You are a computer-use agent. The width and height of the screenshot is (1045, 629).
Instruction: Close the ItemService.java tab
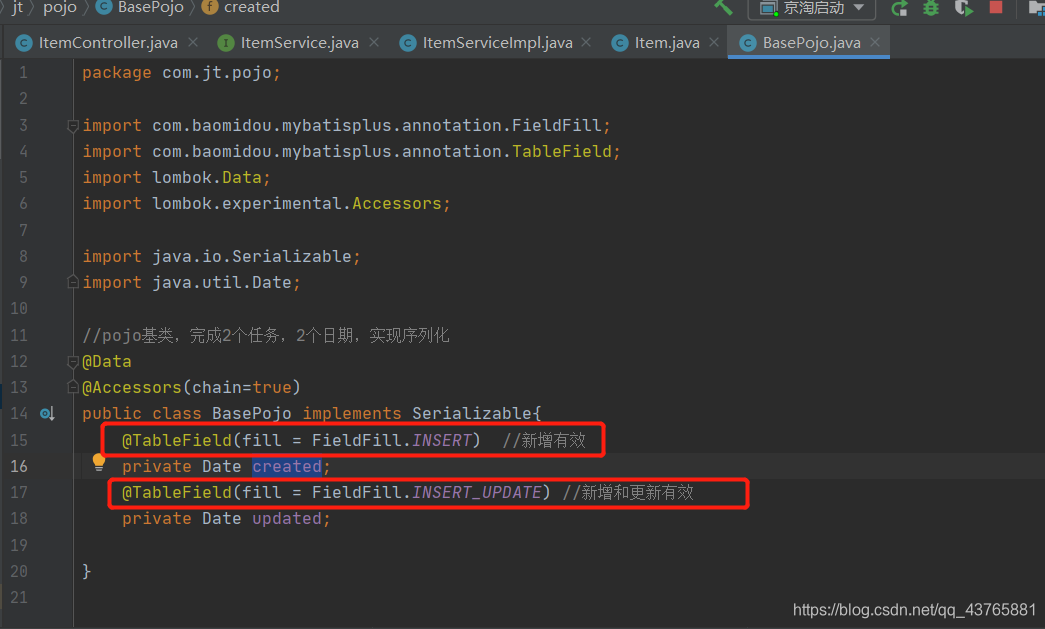point(374,42)
